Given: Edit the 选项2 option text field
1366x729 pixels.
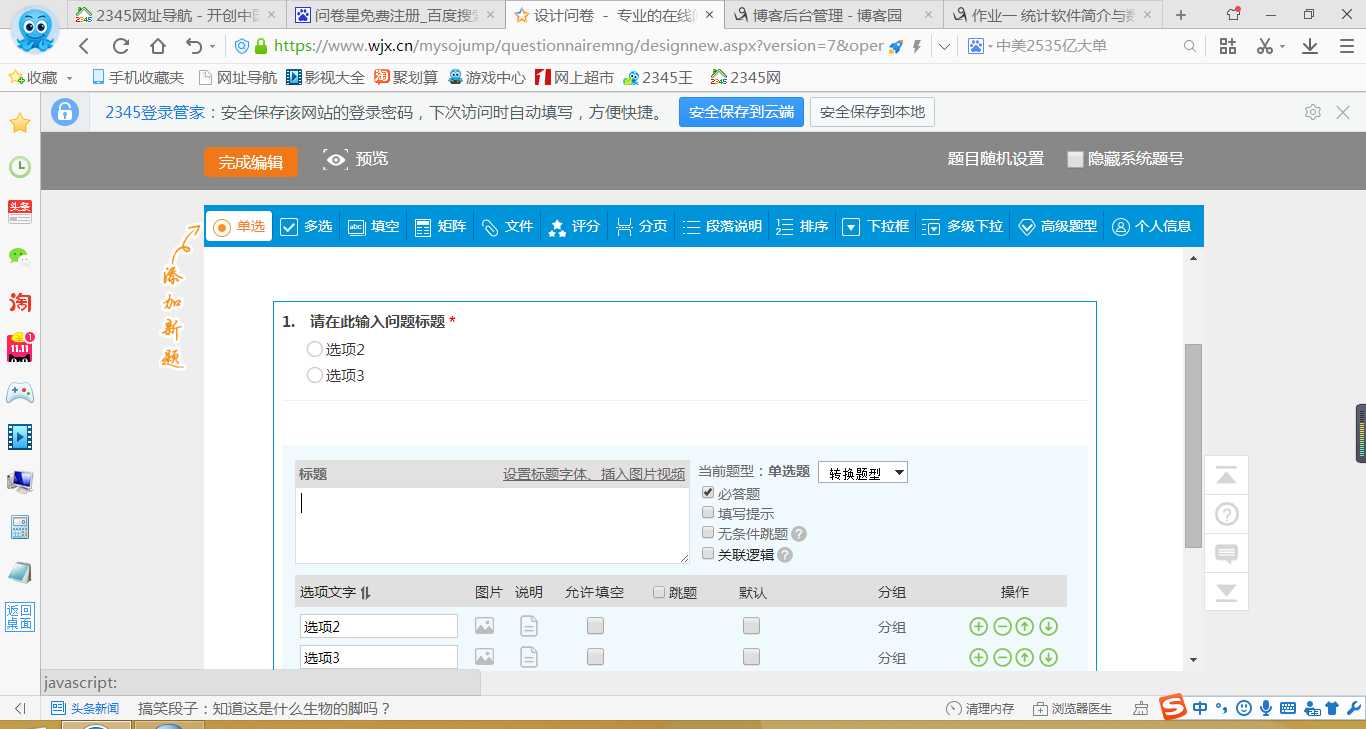Looking at the screenshot, I should pos(379,626).
